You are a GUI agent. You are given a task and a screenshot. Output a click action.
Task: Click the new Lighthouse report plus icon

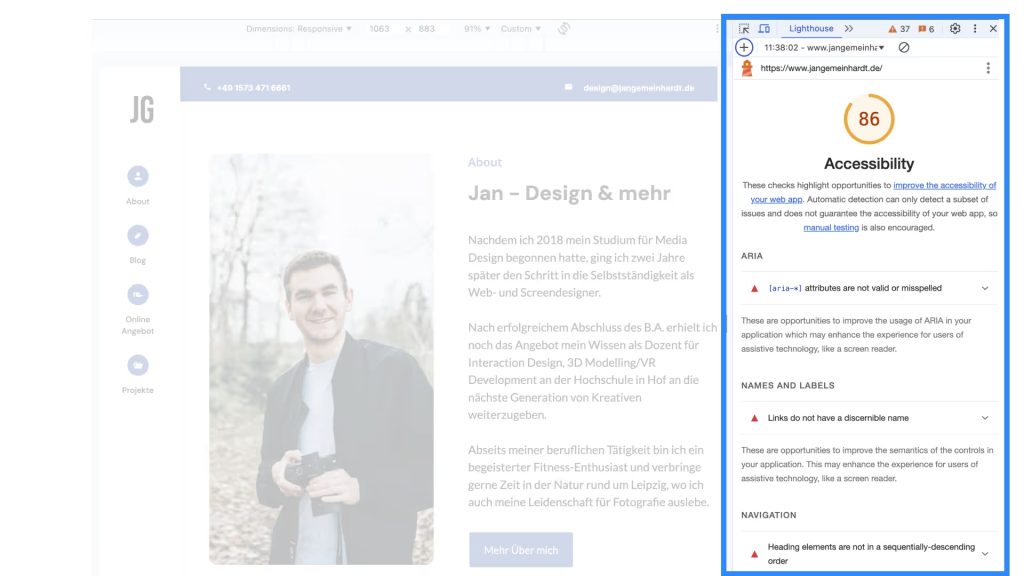point(744,47)
